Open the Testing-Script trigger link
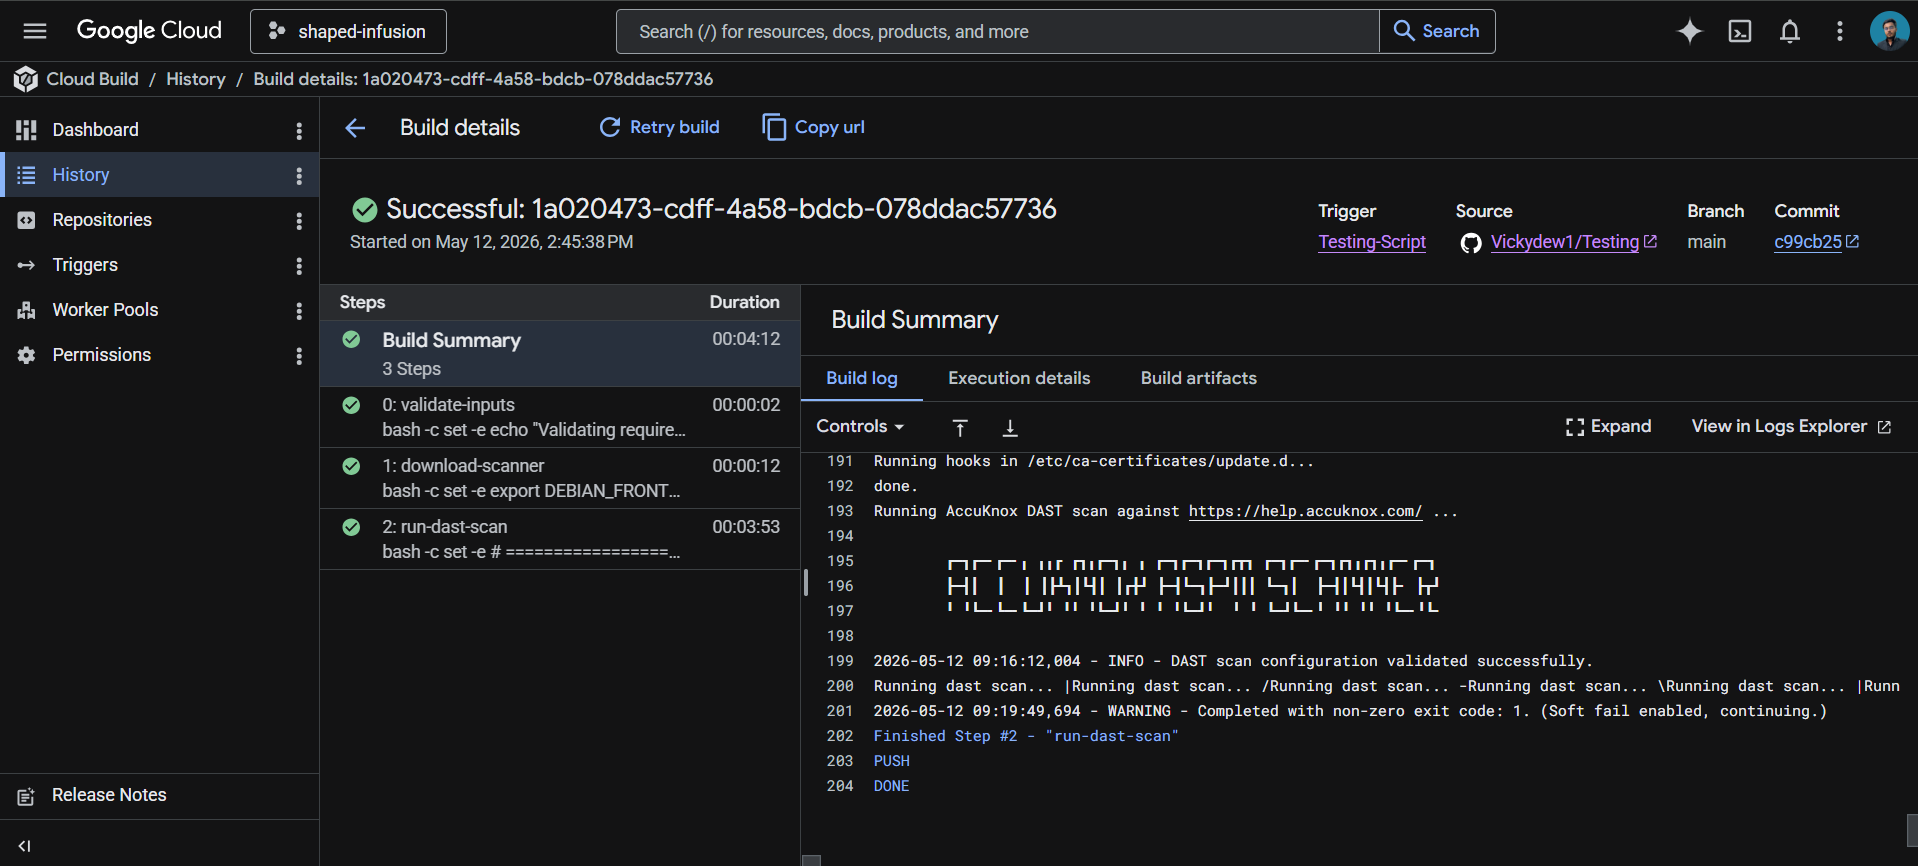Screen dimensions: 1918x866 1372,242
